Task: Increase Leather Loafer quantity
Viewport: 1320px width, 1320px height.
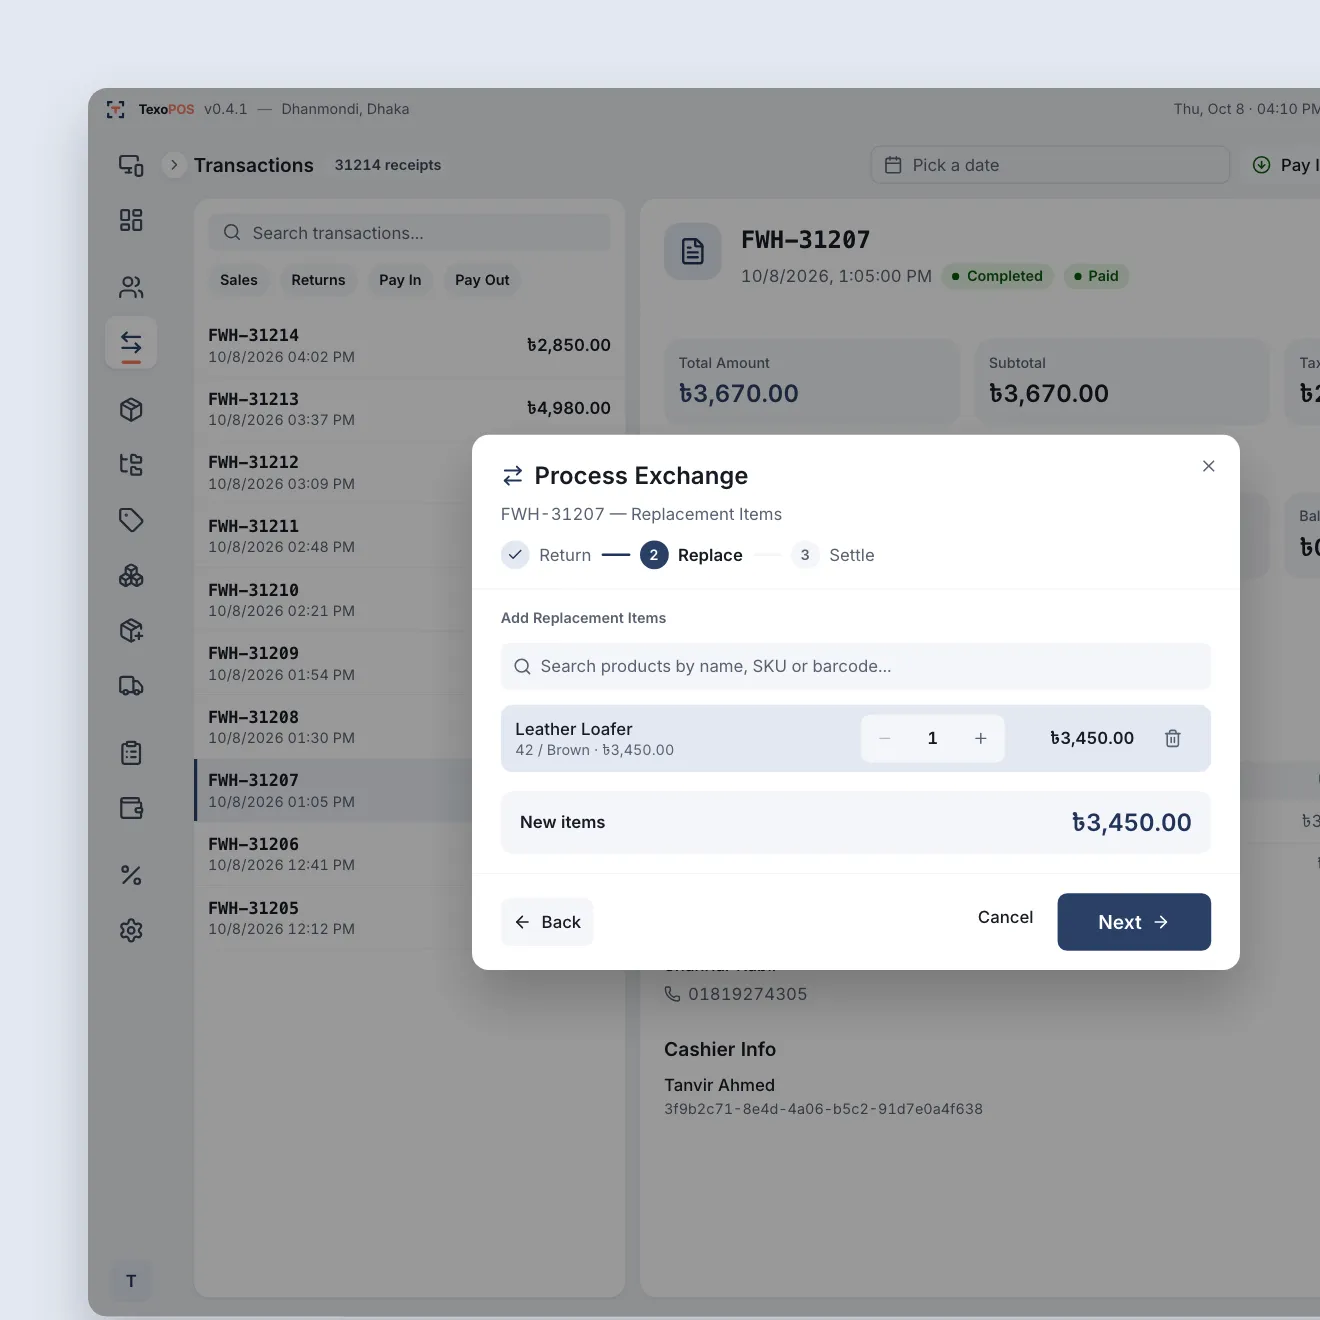Action: 981,738
